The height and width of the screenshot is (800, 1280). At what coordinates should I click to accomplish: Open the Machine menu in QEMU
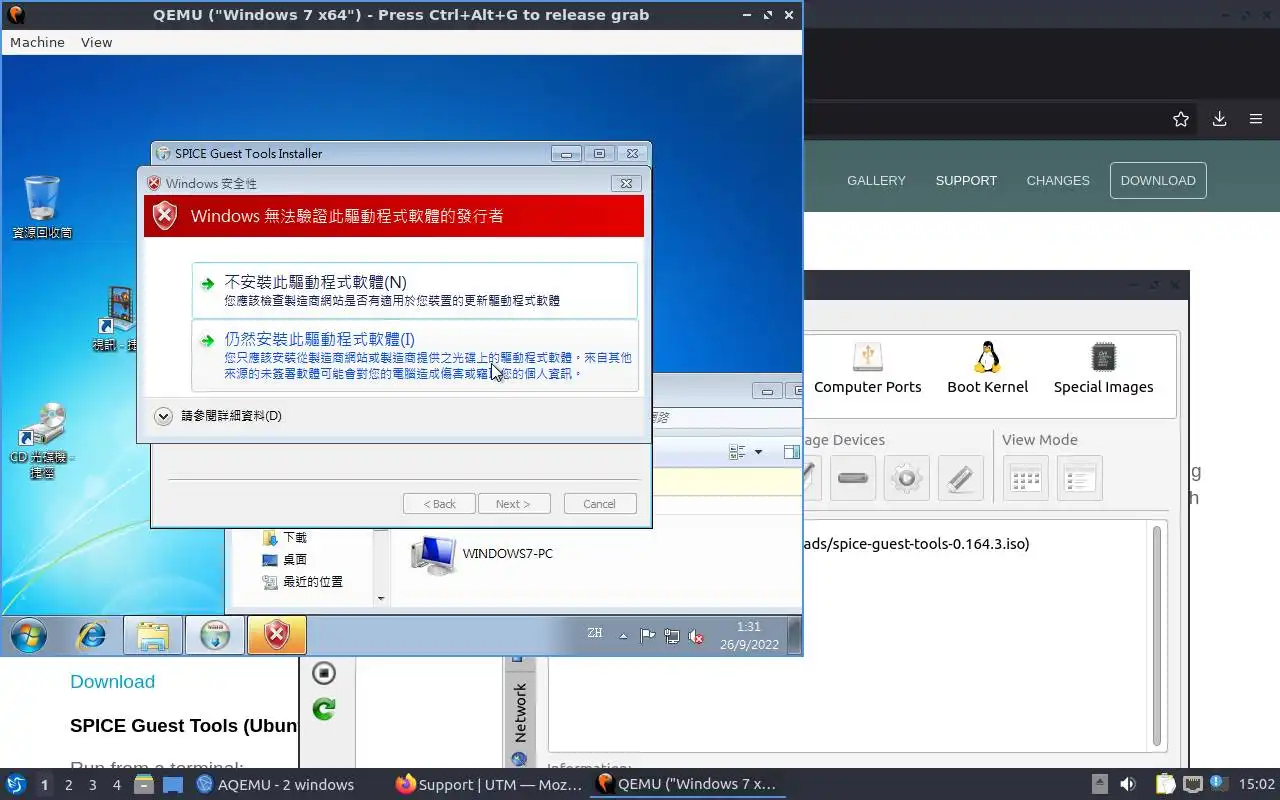pyautogui.click(x=37, y=42)
